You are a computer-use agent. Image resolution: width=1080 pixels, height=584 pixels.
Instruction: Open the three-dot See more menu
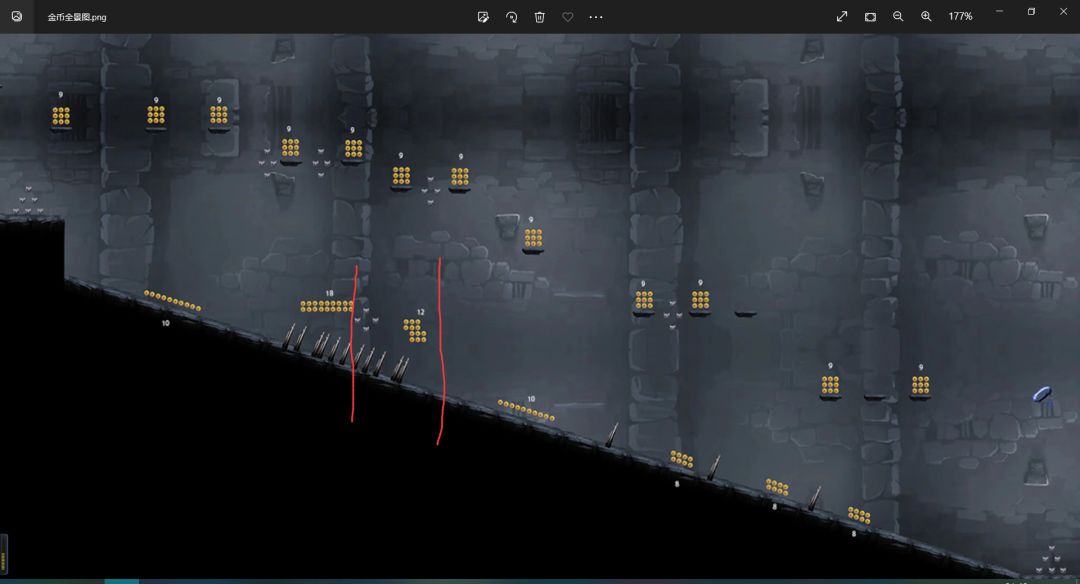click(x=596, y=17)
